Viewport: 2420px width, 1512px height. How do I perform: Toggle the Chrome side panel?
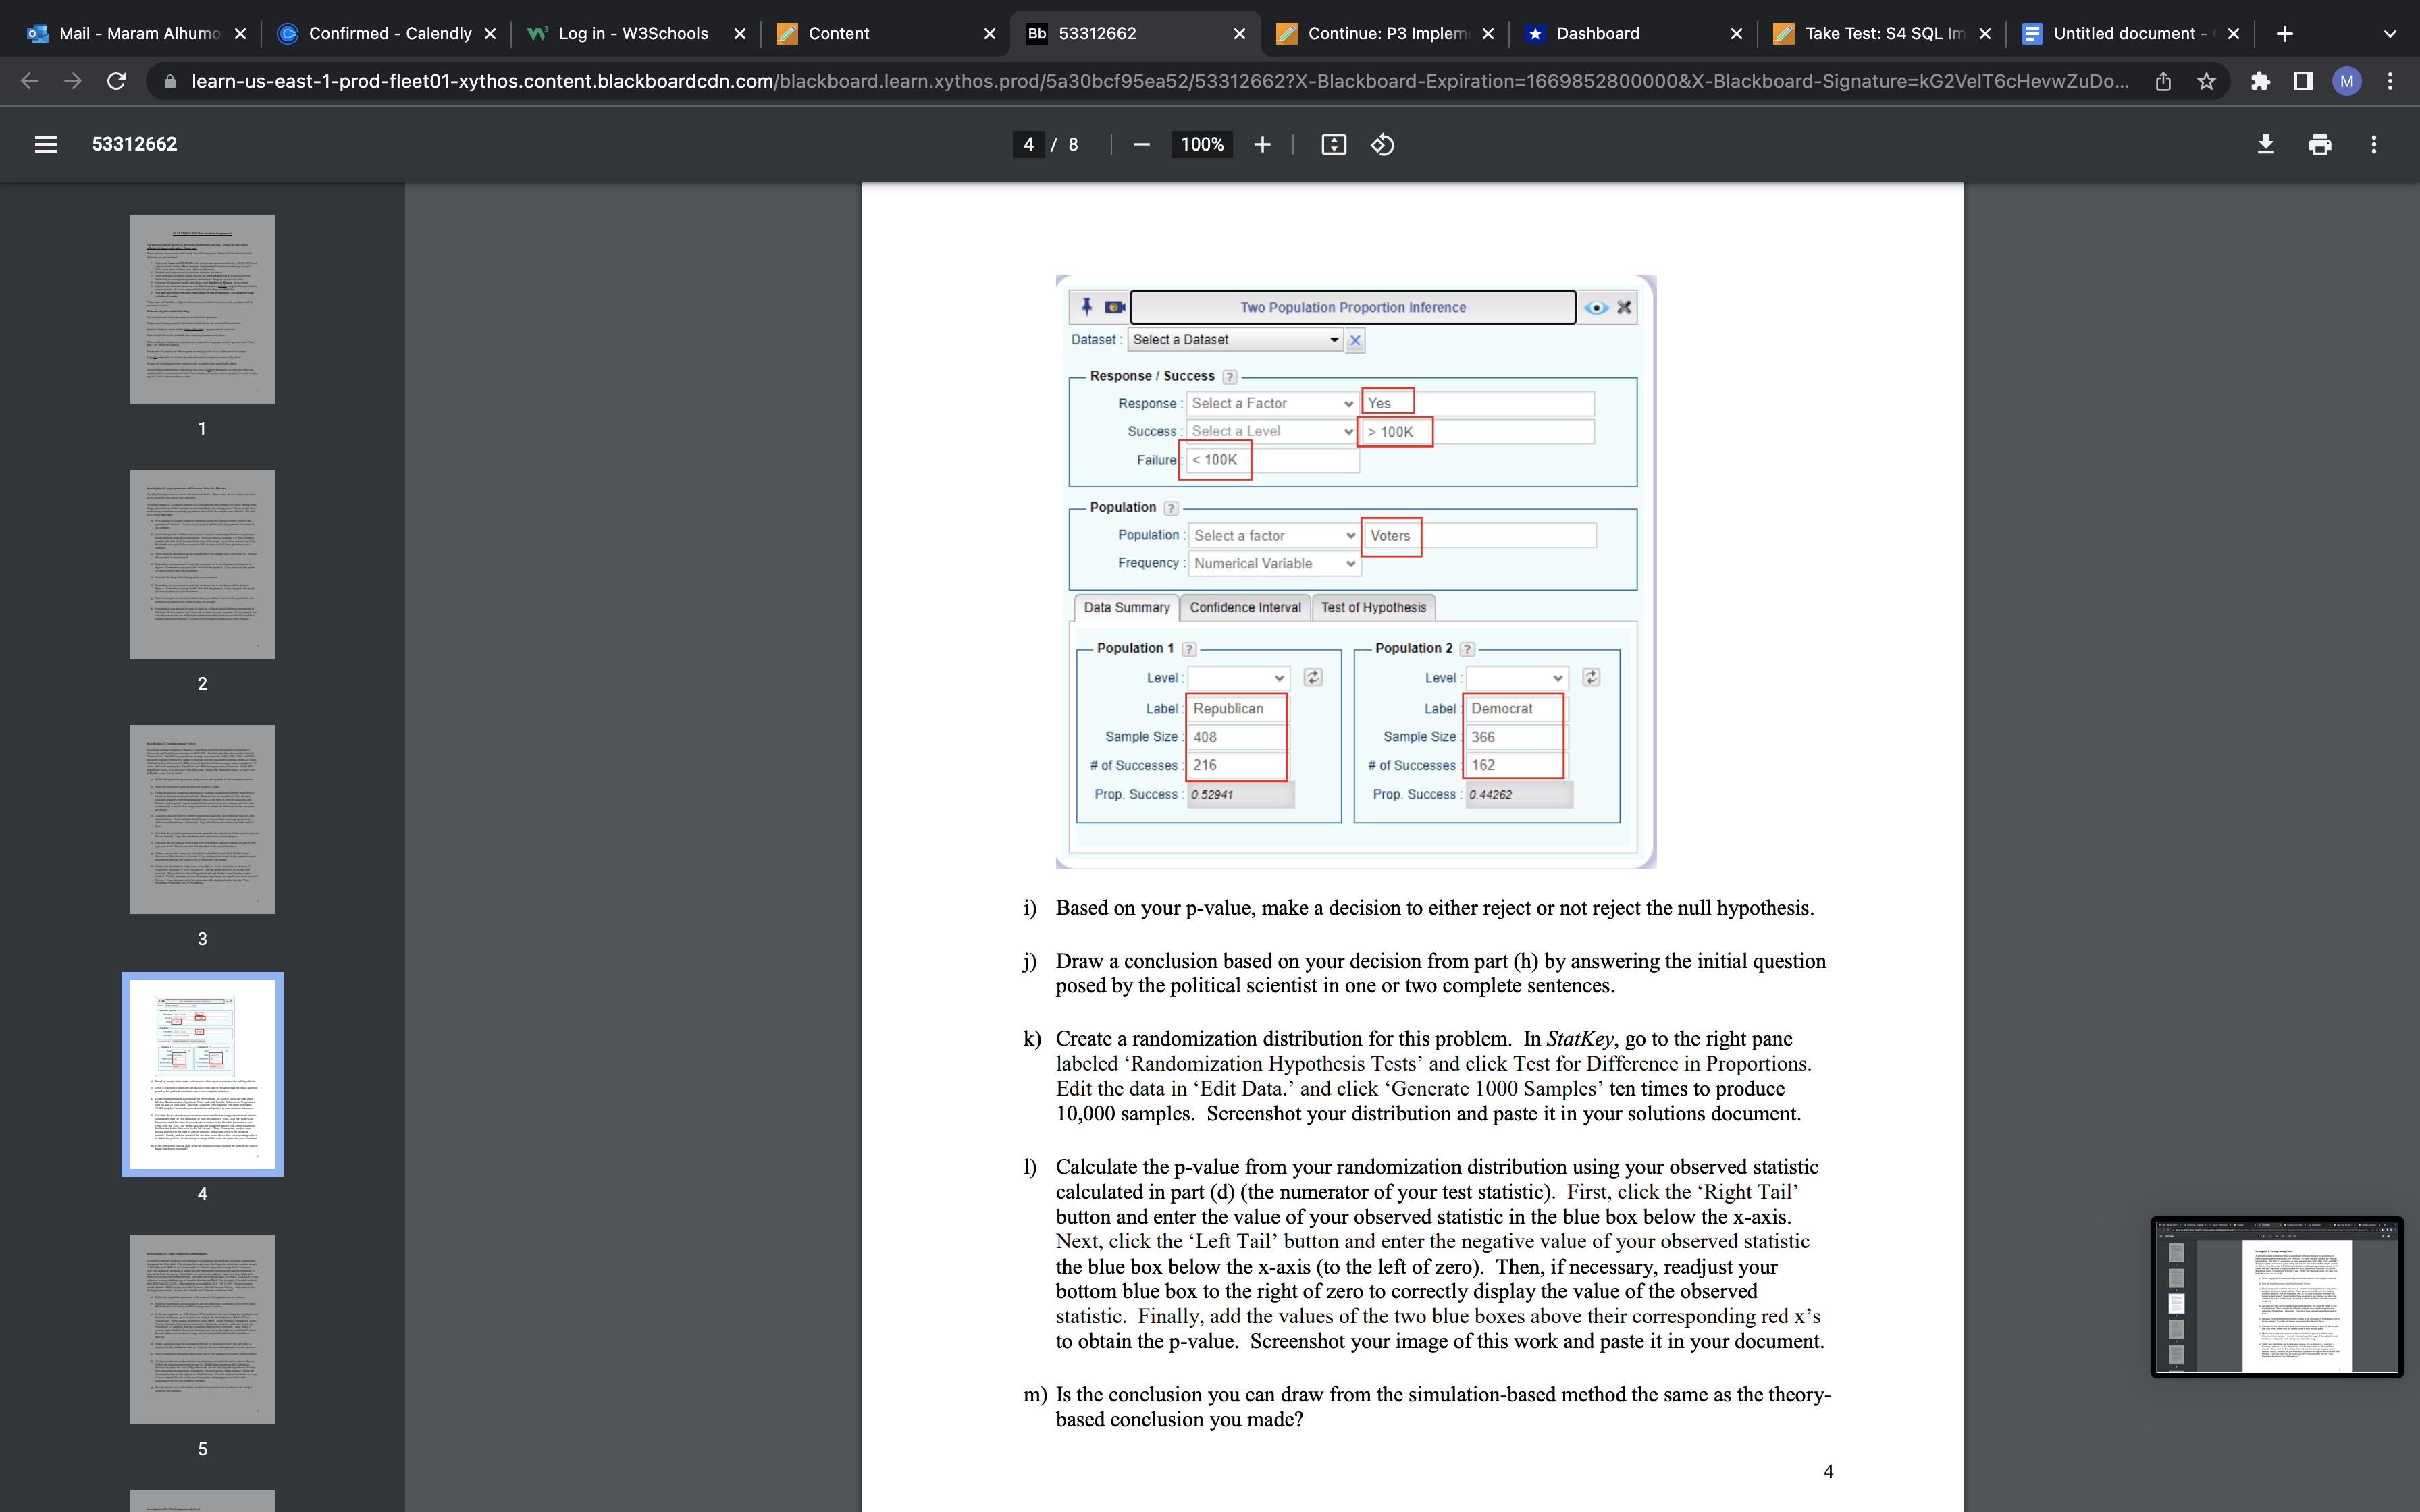click(2303, 81)
